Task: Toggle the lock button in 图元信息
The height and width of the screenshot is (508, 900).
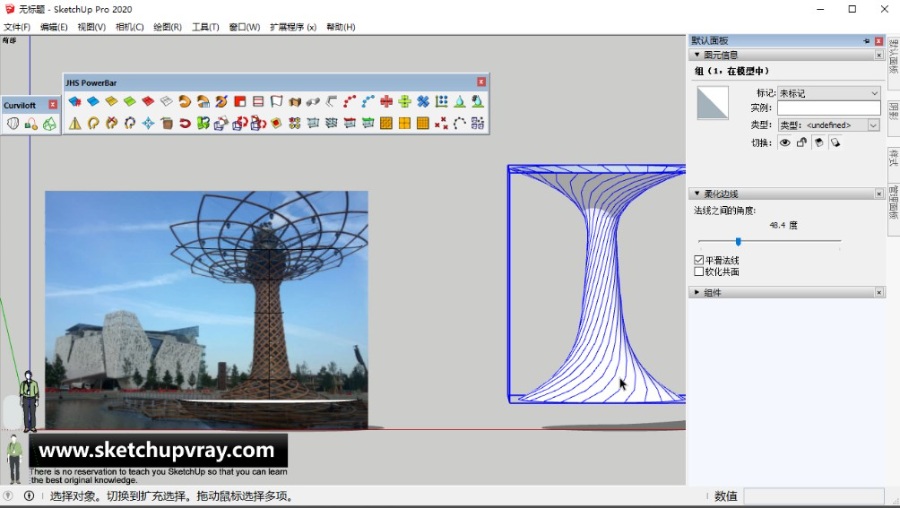Action: (x=802, y=142)
